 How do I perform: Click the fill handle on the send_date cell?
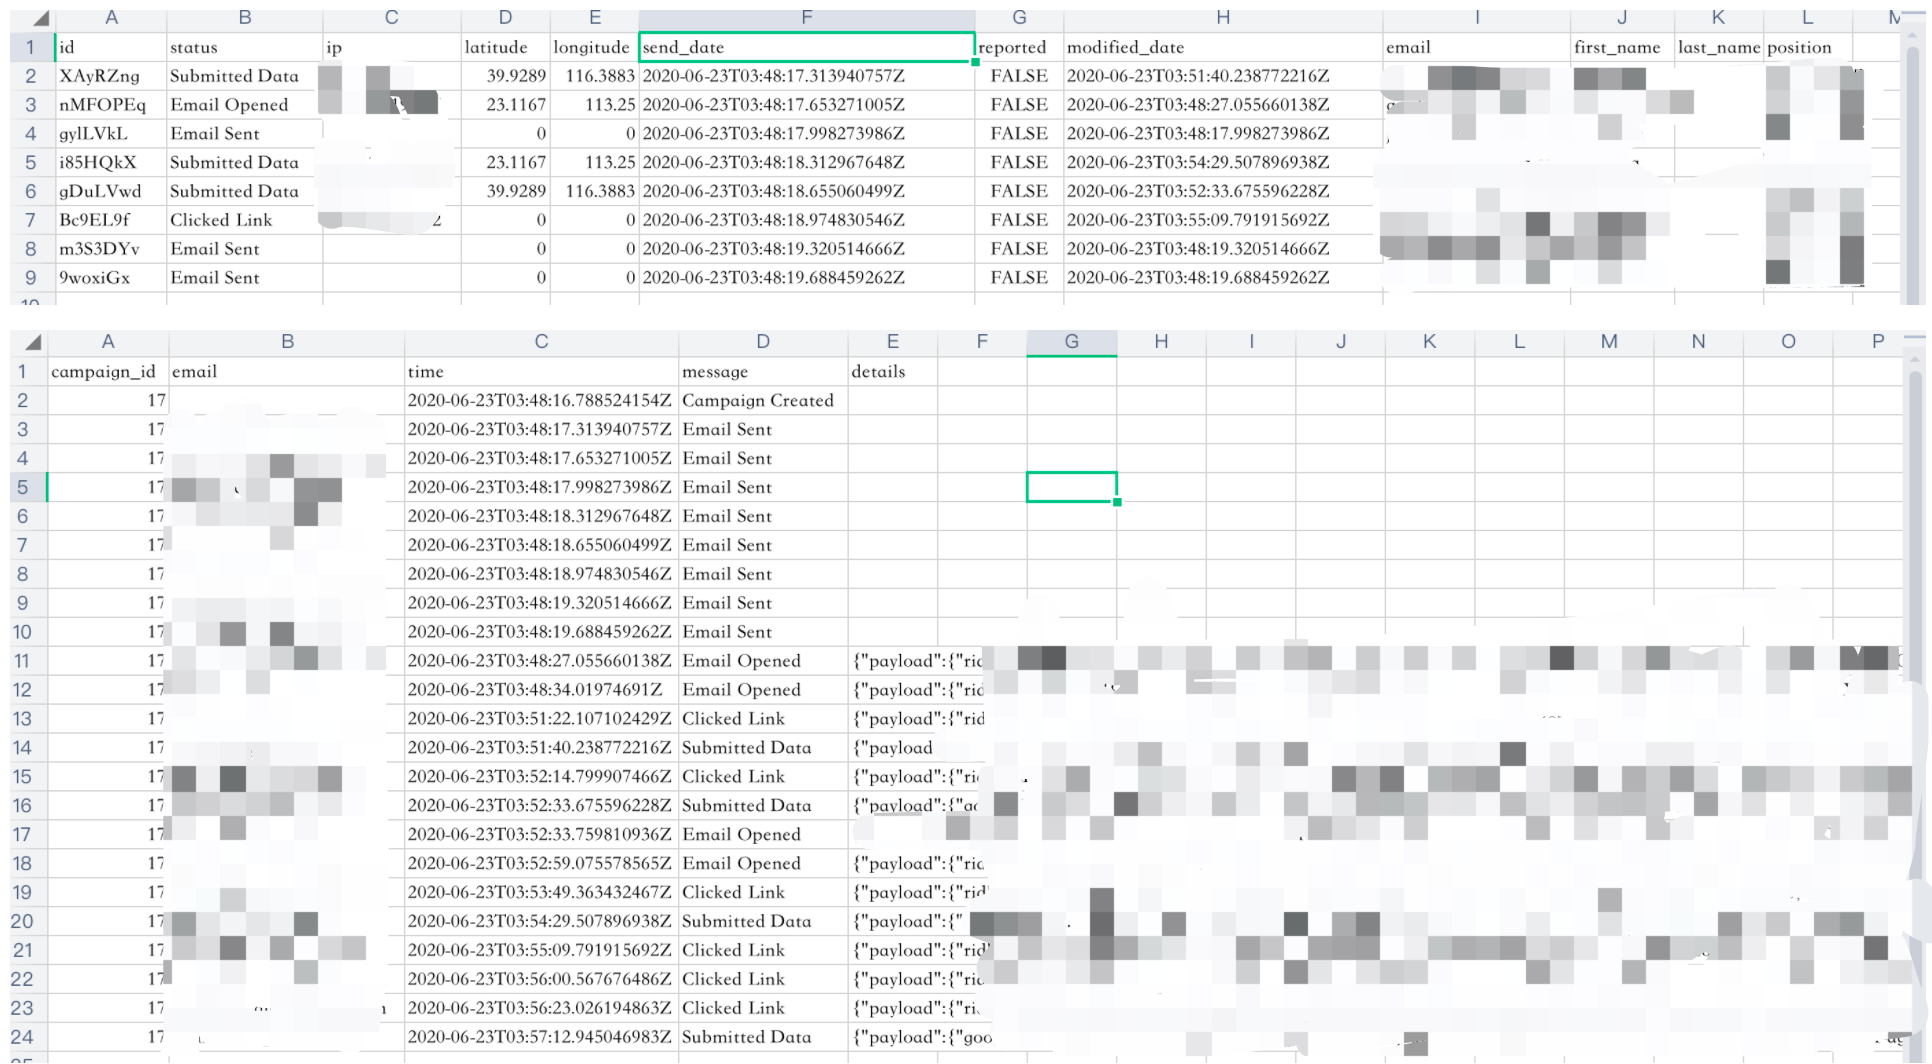(975, 62)
